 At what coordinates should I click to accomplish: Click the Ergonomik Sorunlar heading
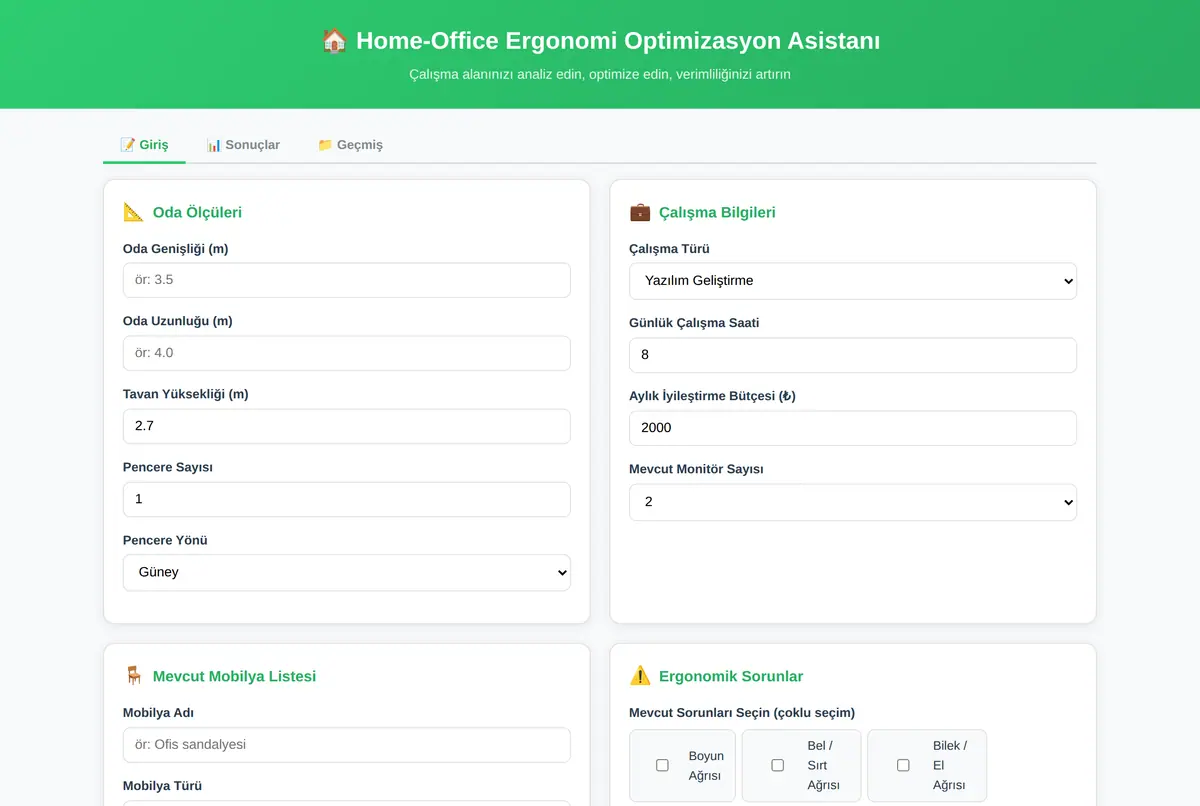pyautogui.click(x=731, y=676)
